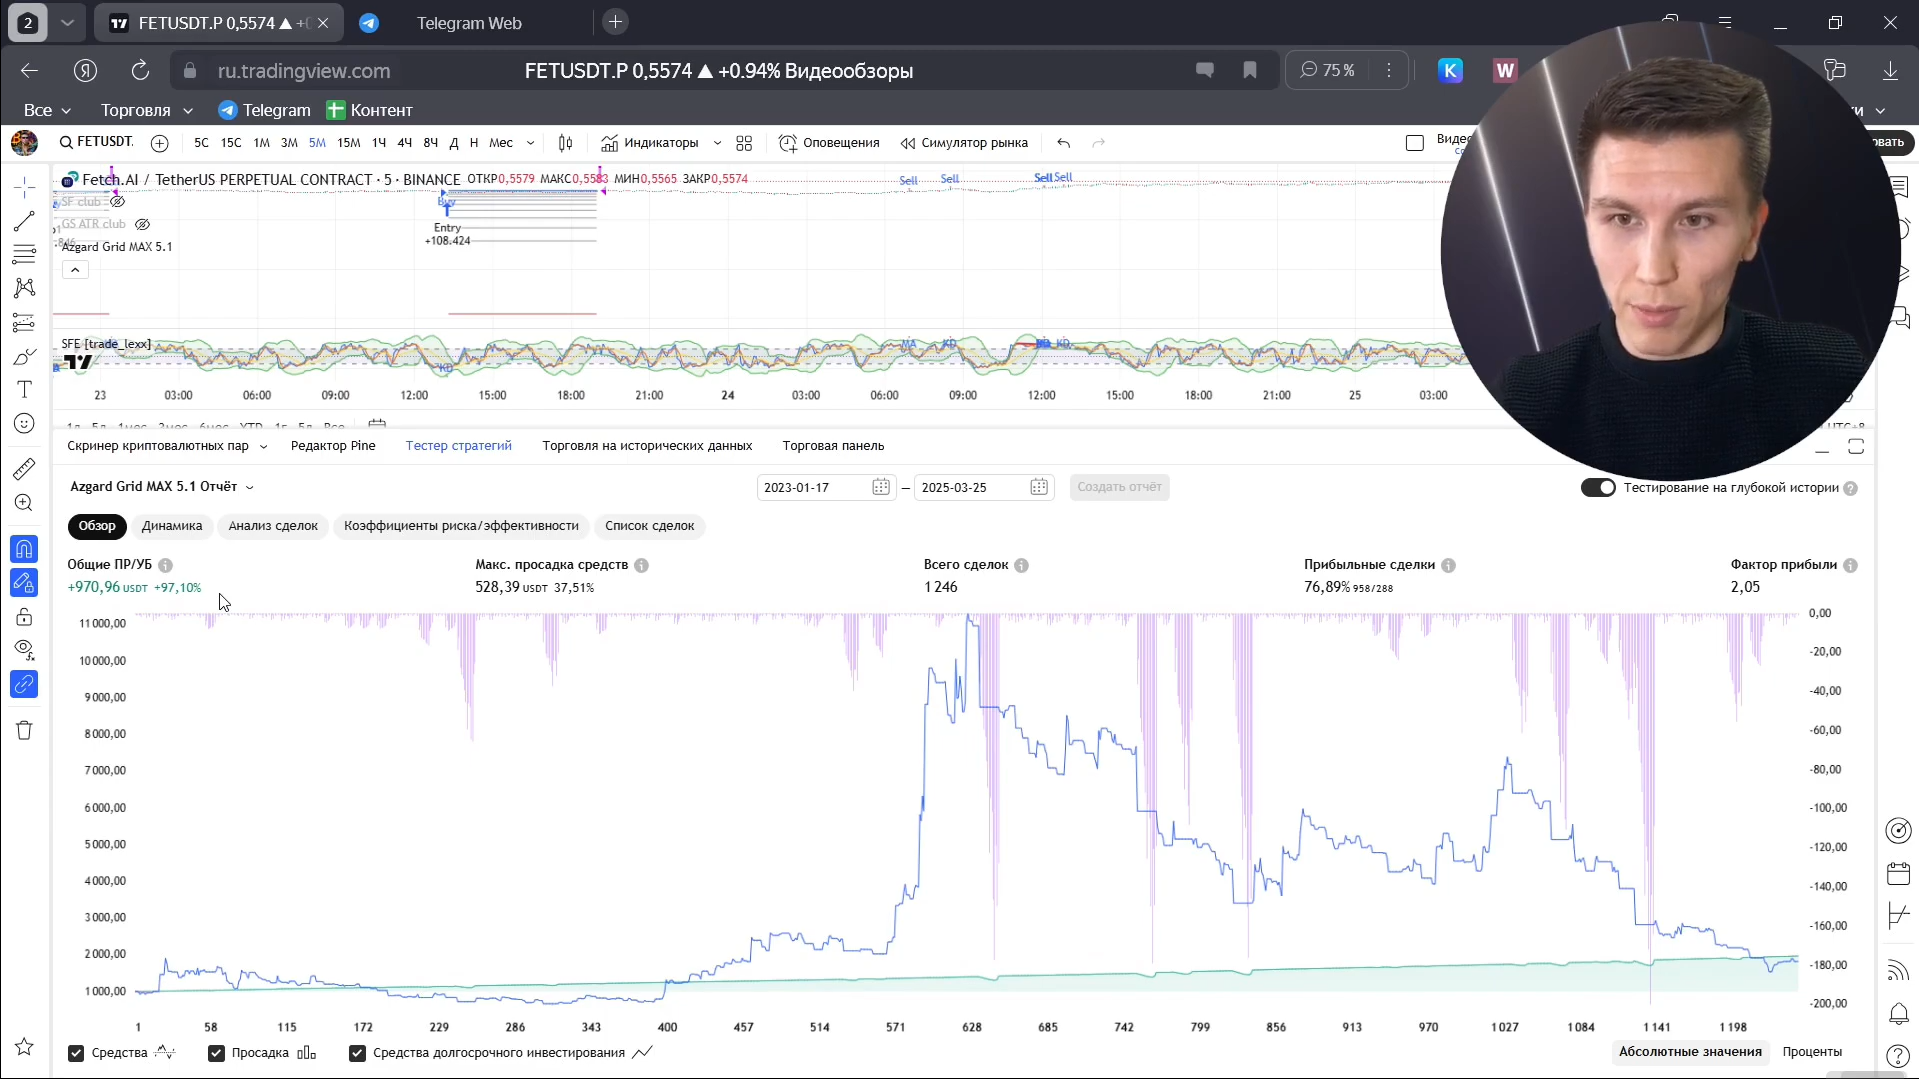
Task: Toggle stay in drawing mode
Action: 24,583
